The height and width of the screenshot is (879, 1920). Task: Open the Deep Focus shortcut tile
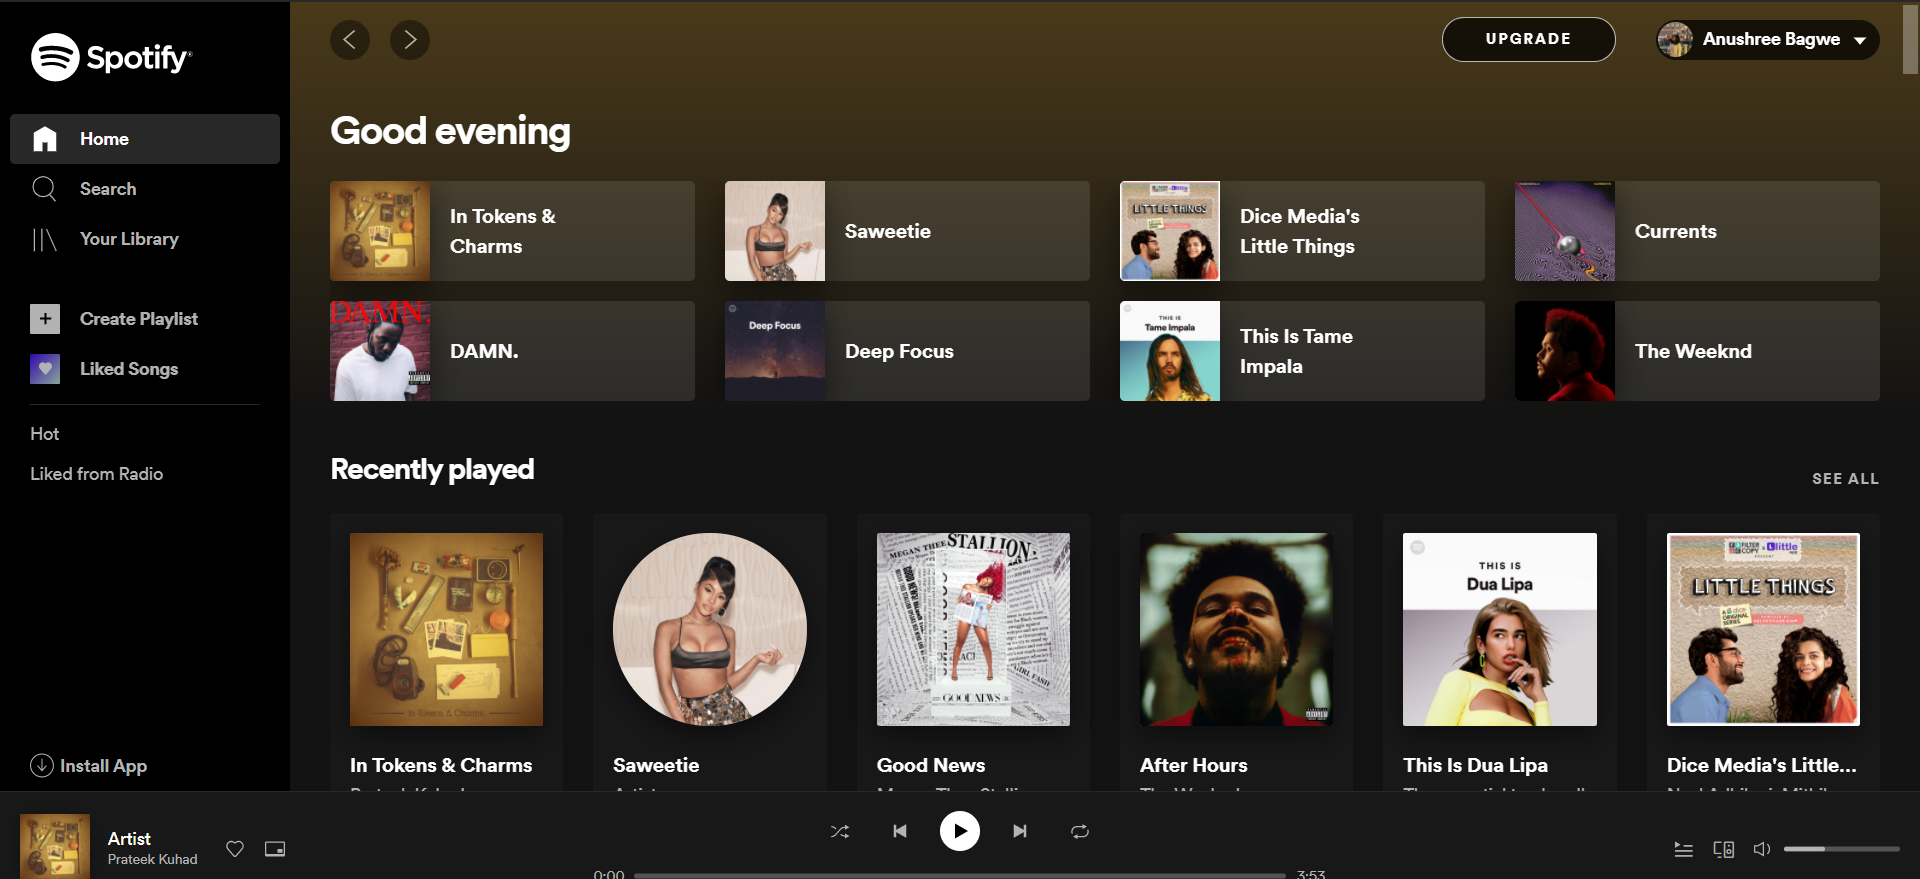(907, 351)
